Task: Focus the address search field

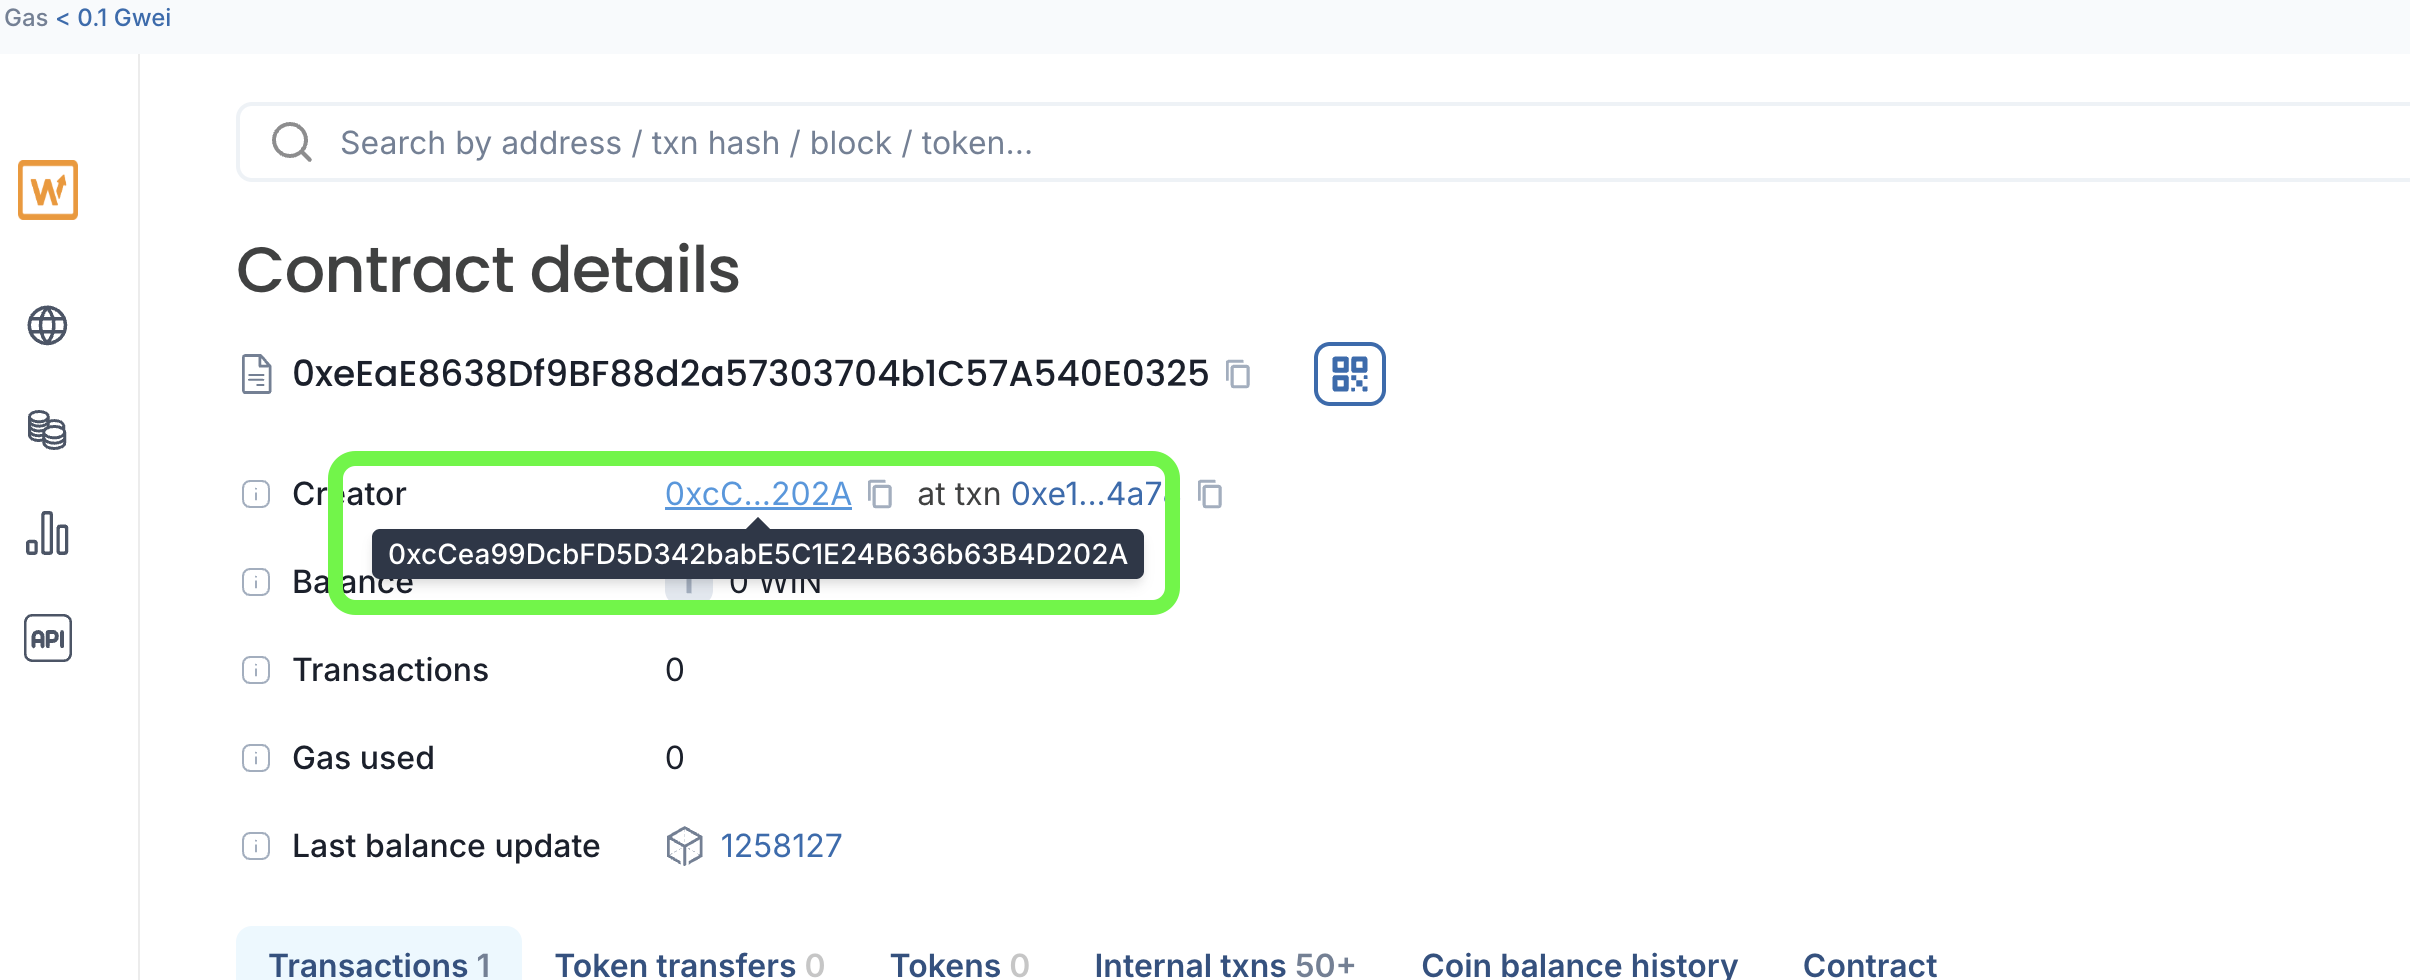Action: pos(1320,143)
